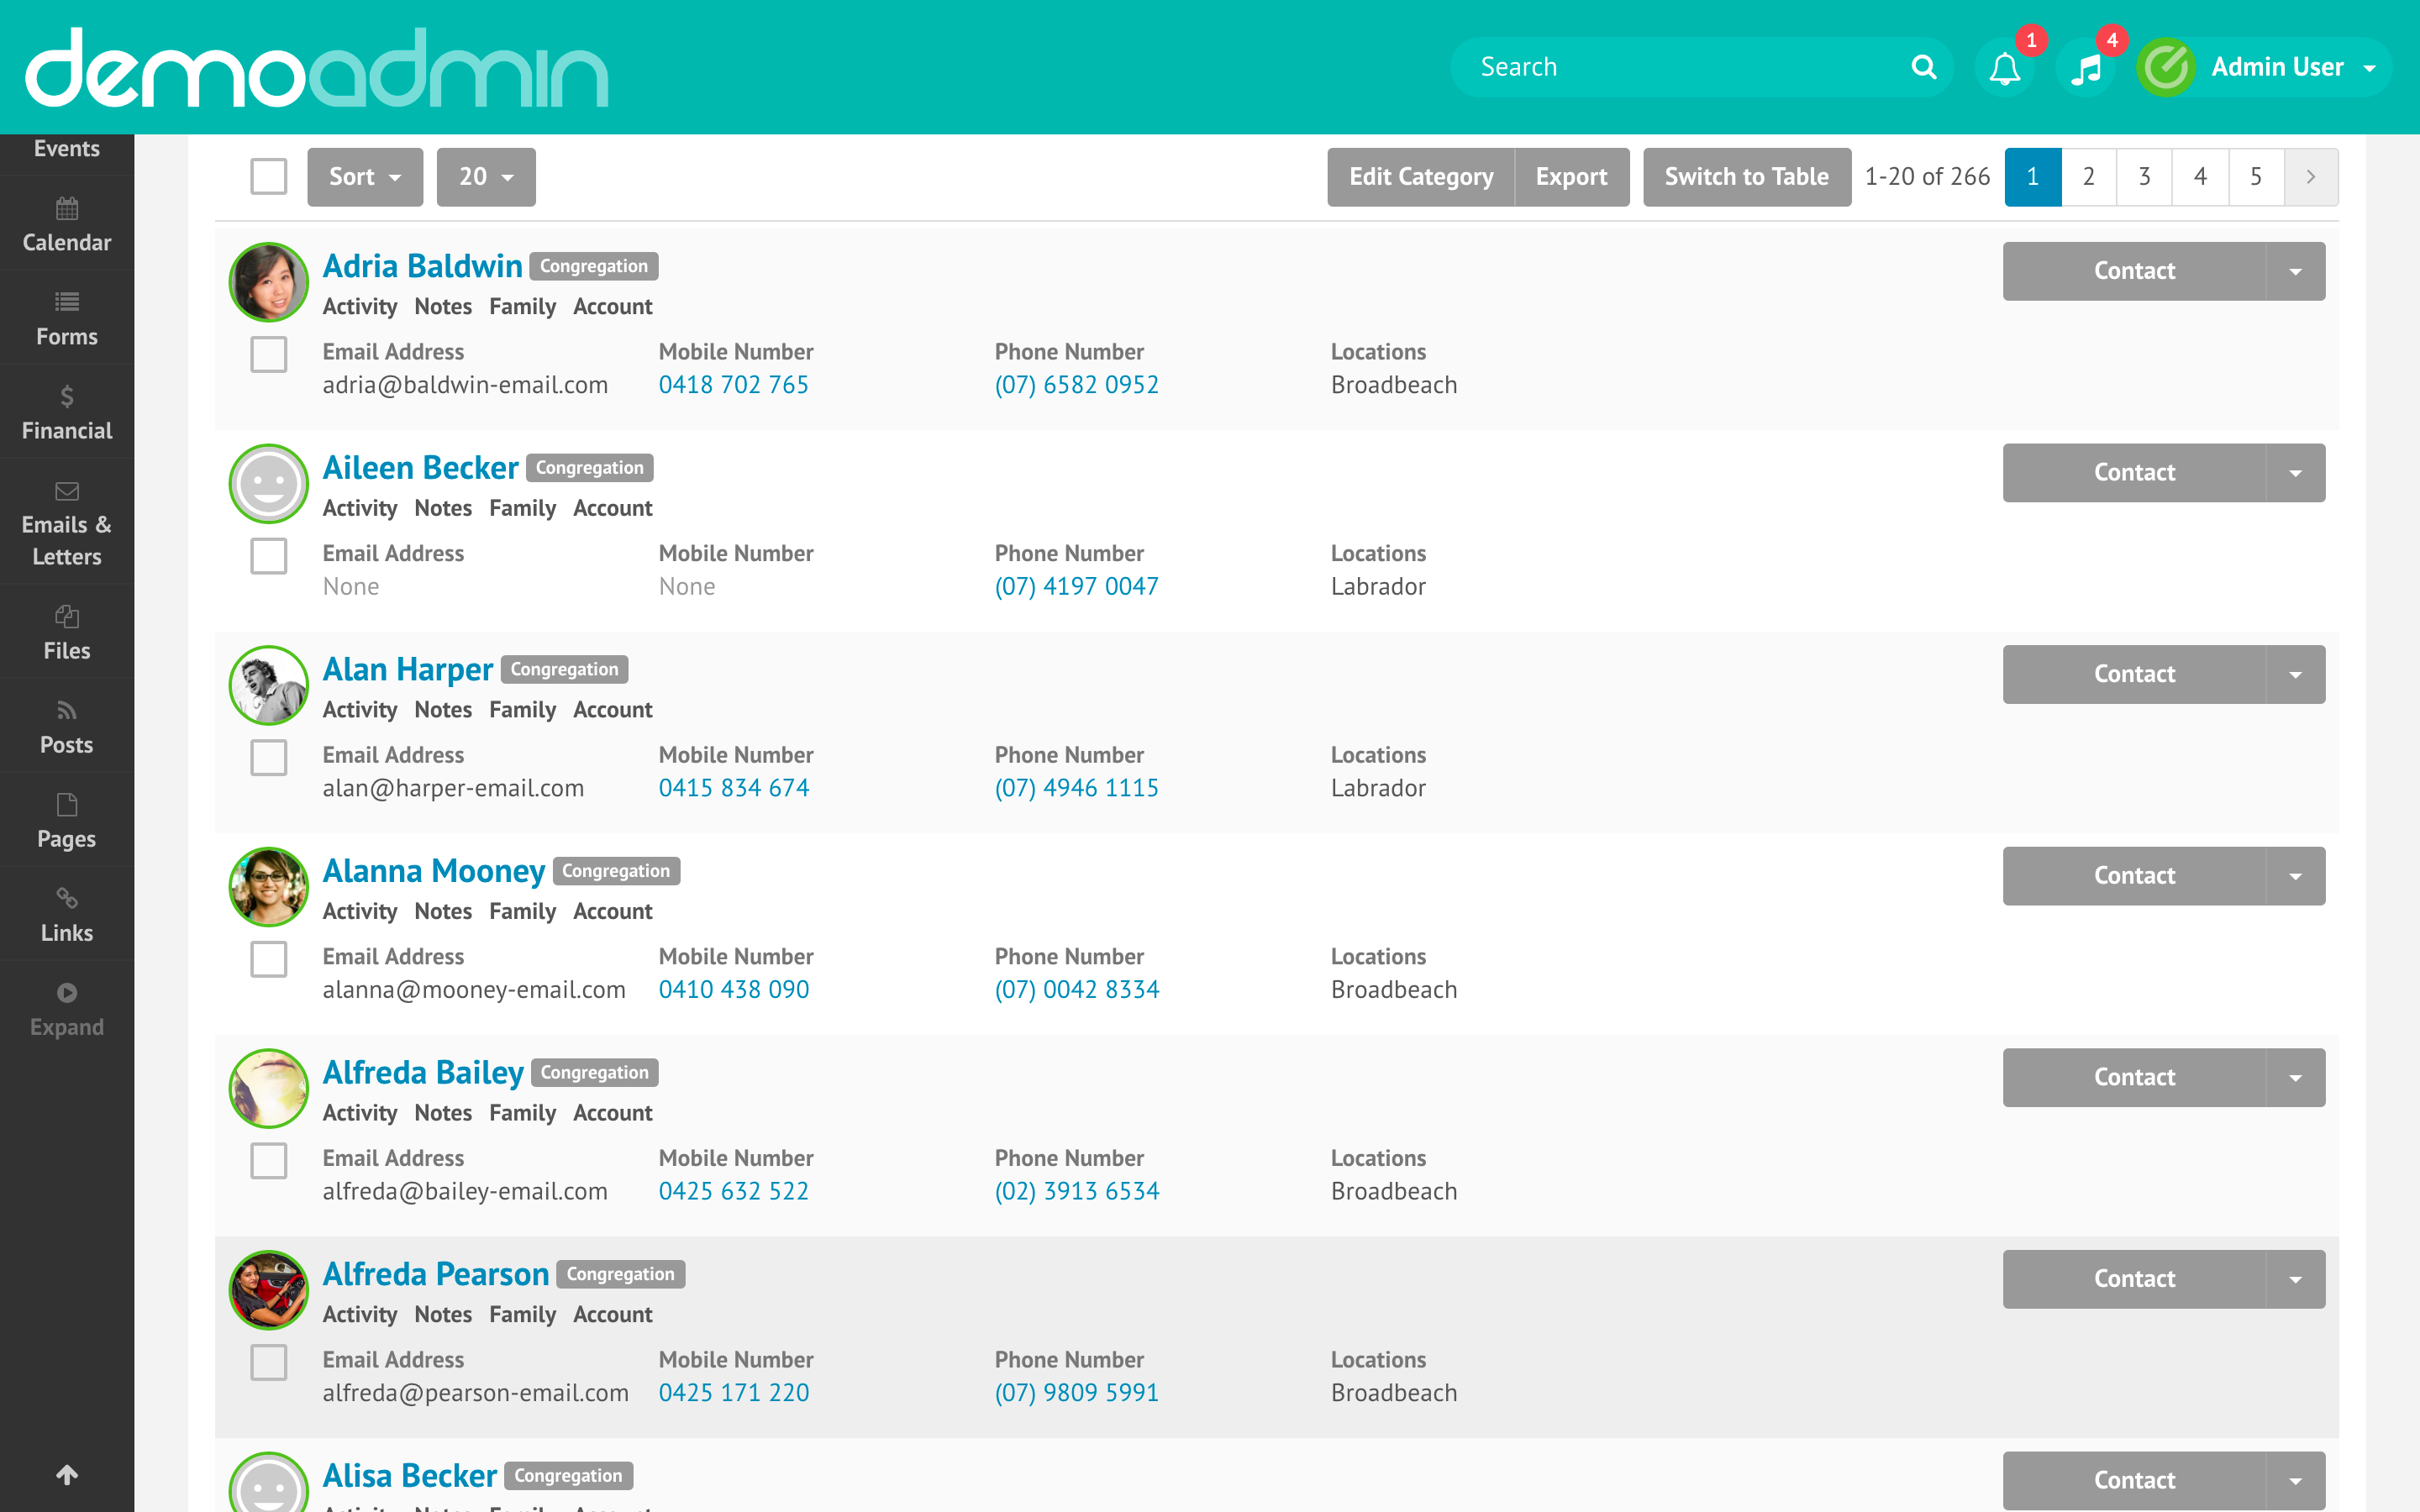Select Alan Harper's checkbox
The image size is (2420, 1512).
(x=268, y=757)
